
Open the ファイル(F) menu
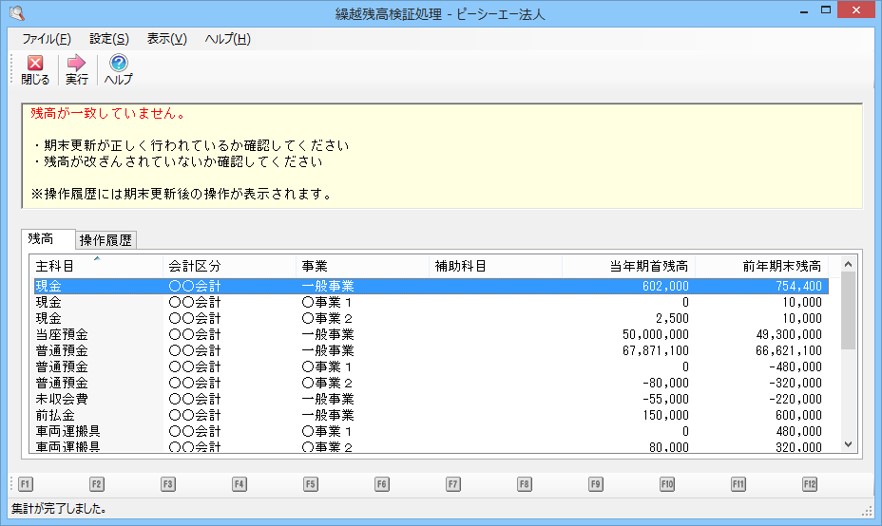(x=46, y=39)
